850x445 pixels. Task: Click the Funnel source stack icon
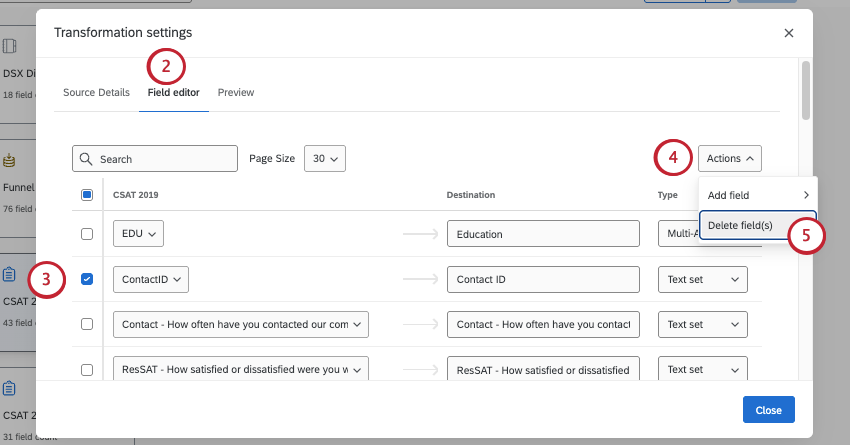9,160
